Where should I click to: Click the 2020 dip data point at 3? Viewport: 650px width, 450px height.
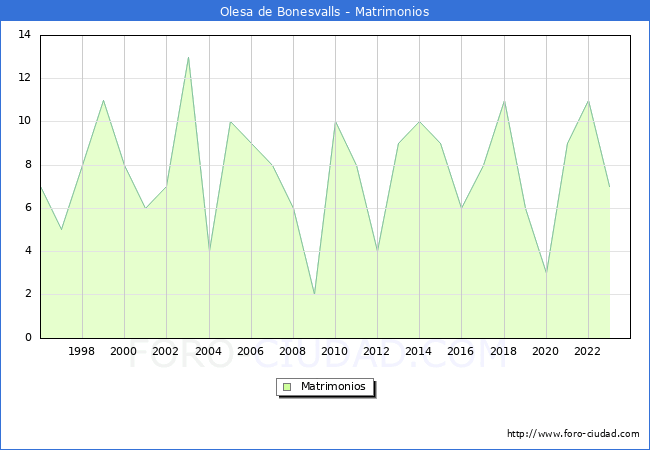546,273
